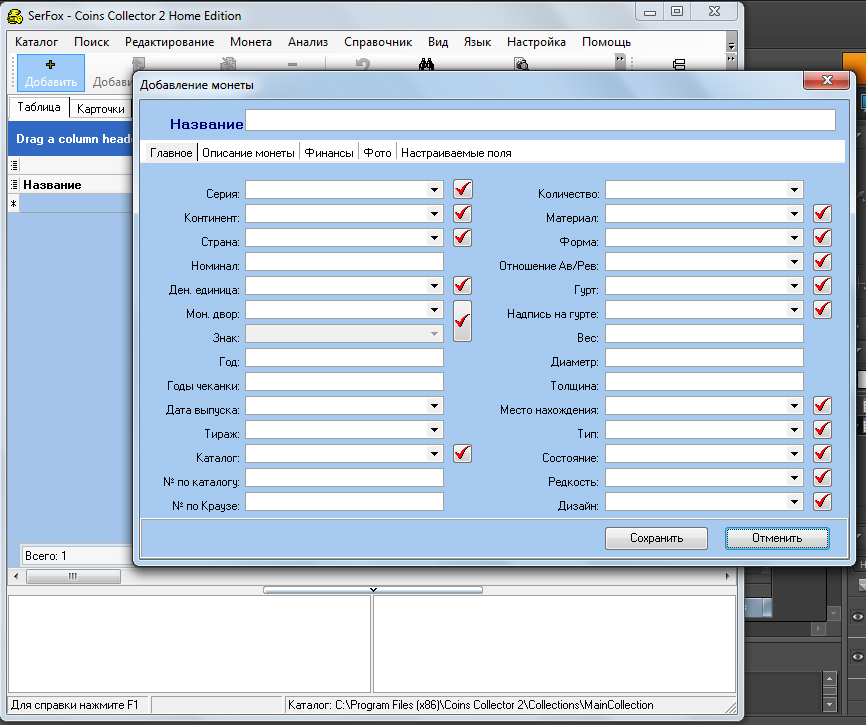Open the Финансы tab
Image resolution: width=866 pixels, height=725 pixels.
329,153
